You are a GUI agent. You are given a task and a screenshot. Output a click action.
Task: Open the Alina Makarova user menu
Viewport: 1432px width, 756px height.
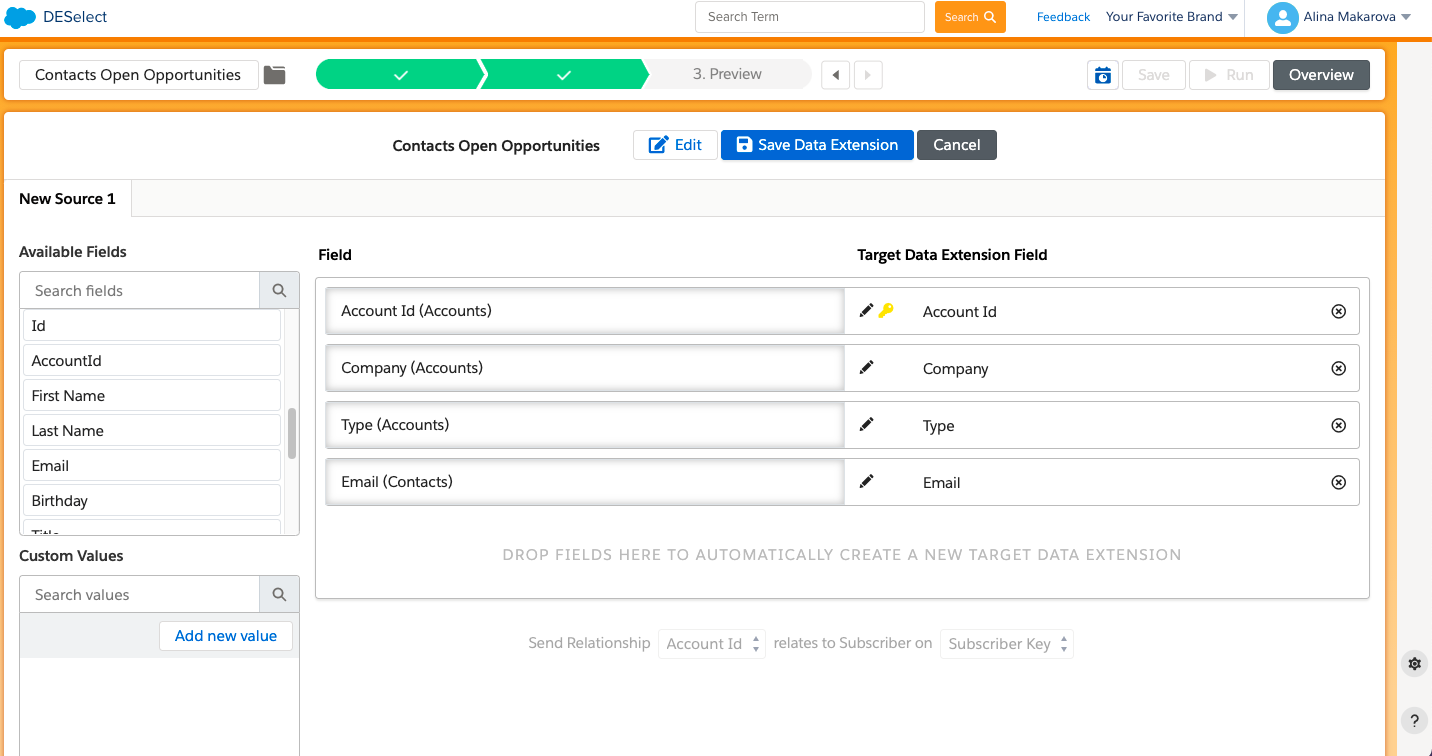click(1338, 17)
